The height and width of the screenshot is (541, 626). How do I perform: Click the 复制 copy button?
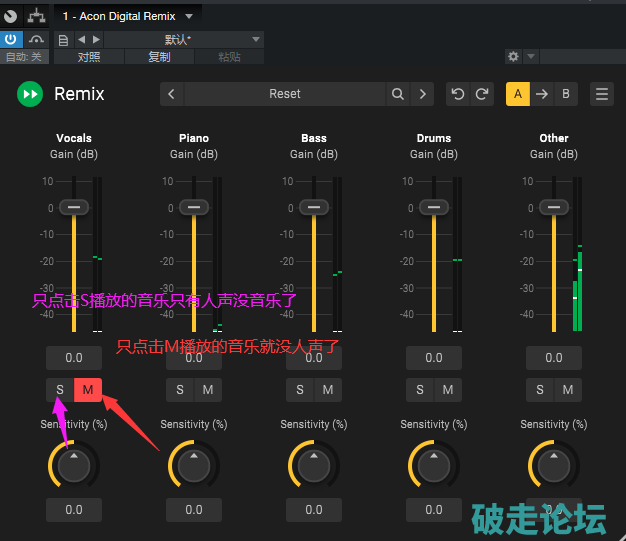pos(159,57)
